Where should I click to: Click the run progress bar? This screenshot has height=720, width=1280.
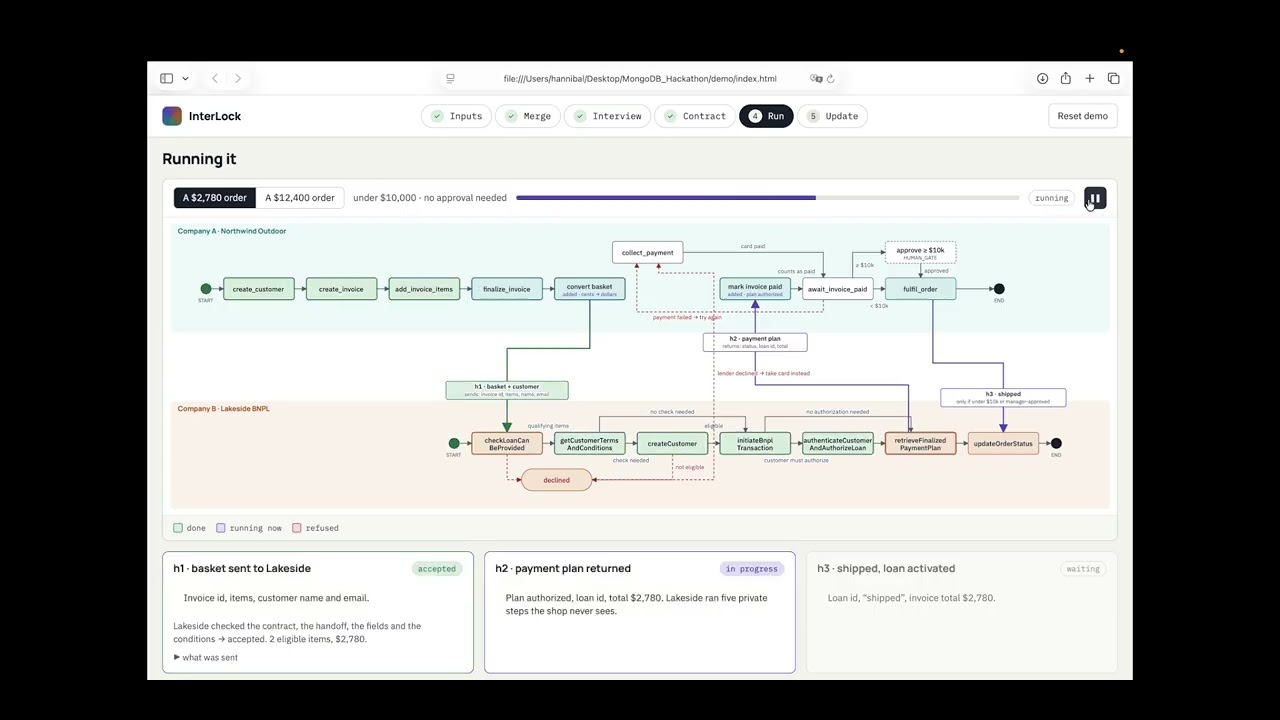767,198
